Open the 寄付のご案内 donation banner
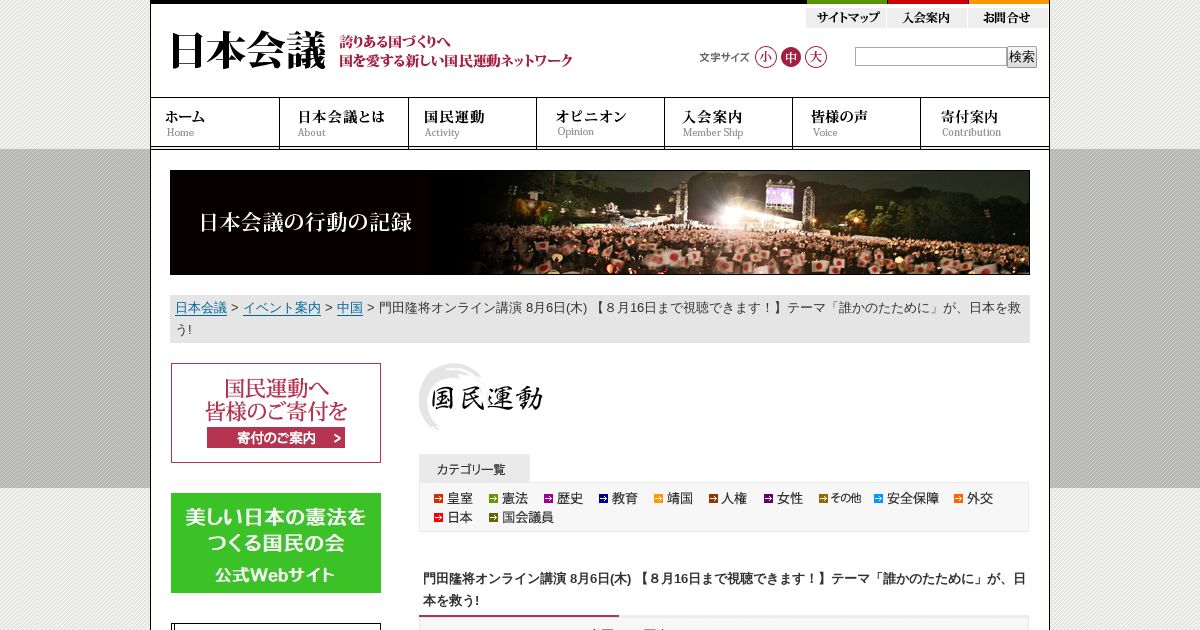The width and height of the screenshot is (1200, 630). [x=276, y=413]
